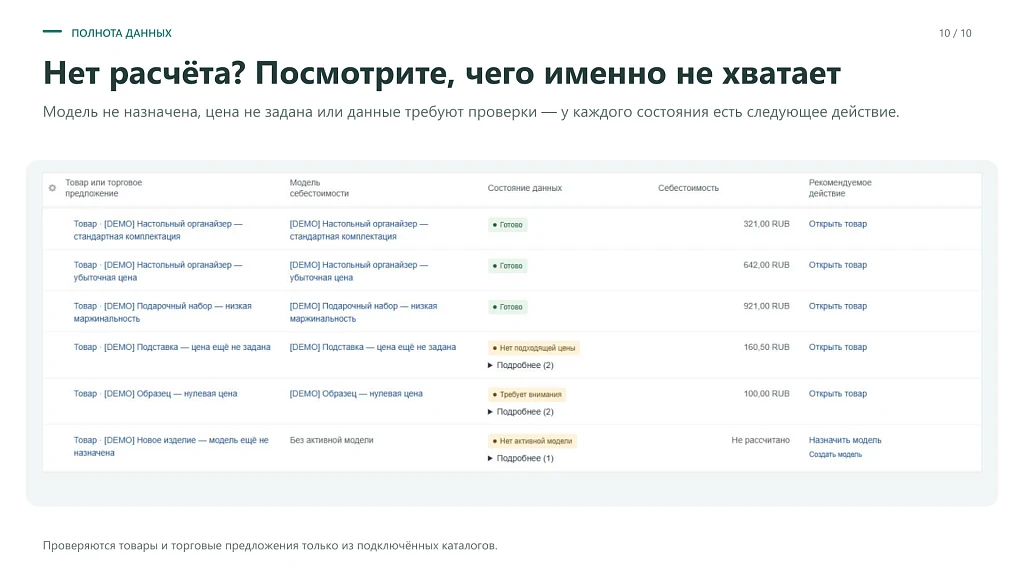Expand "Подробнее (2)" under "Требует внимания"

520,411
